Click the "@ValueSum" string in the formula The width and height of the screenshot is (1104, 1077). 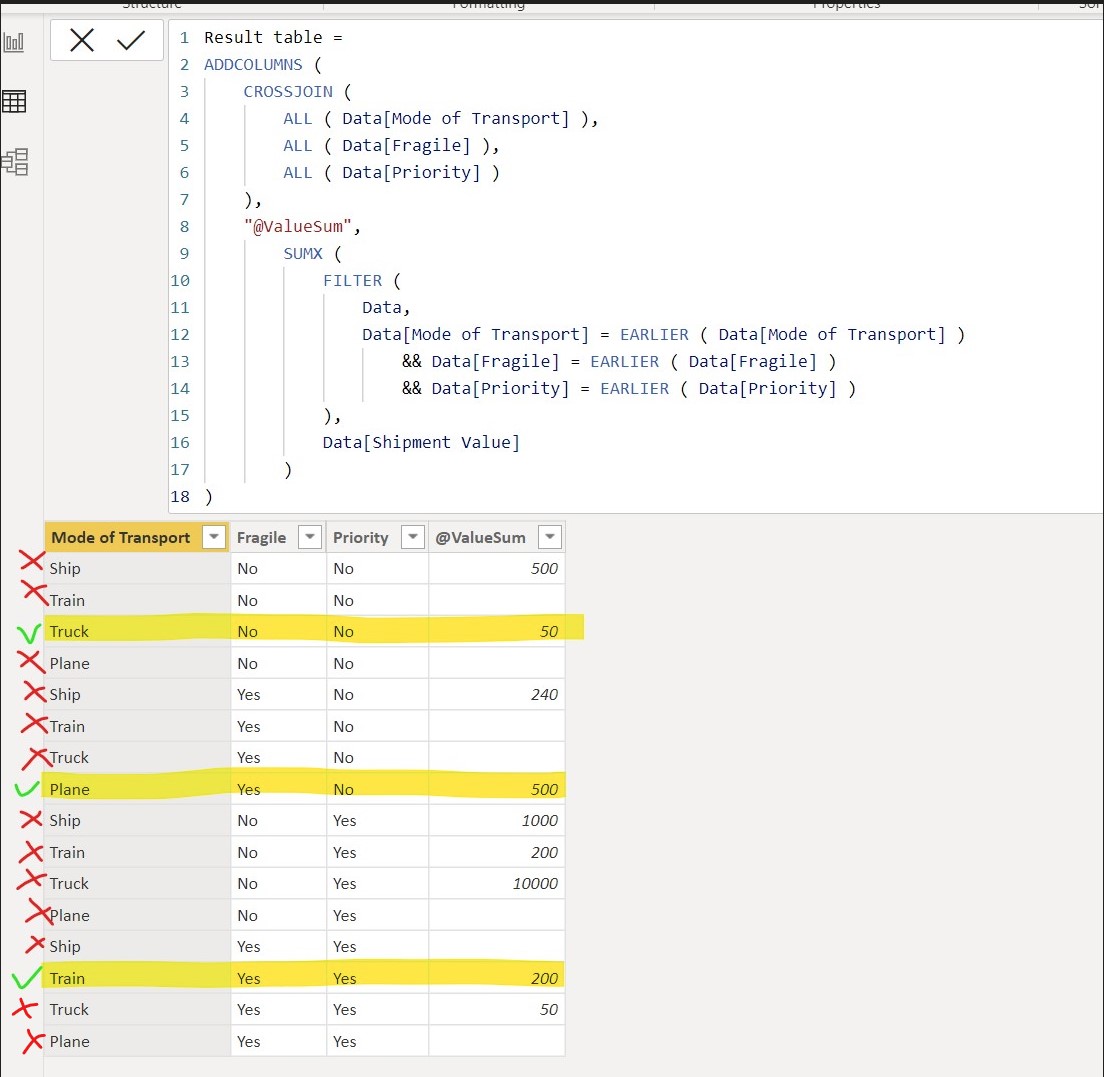click(x=298, y=227)
